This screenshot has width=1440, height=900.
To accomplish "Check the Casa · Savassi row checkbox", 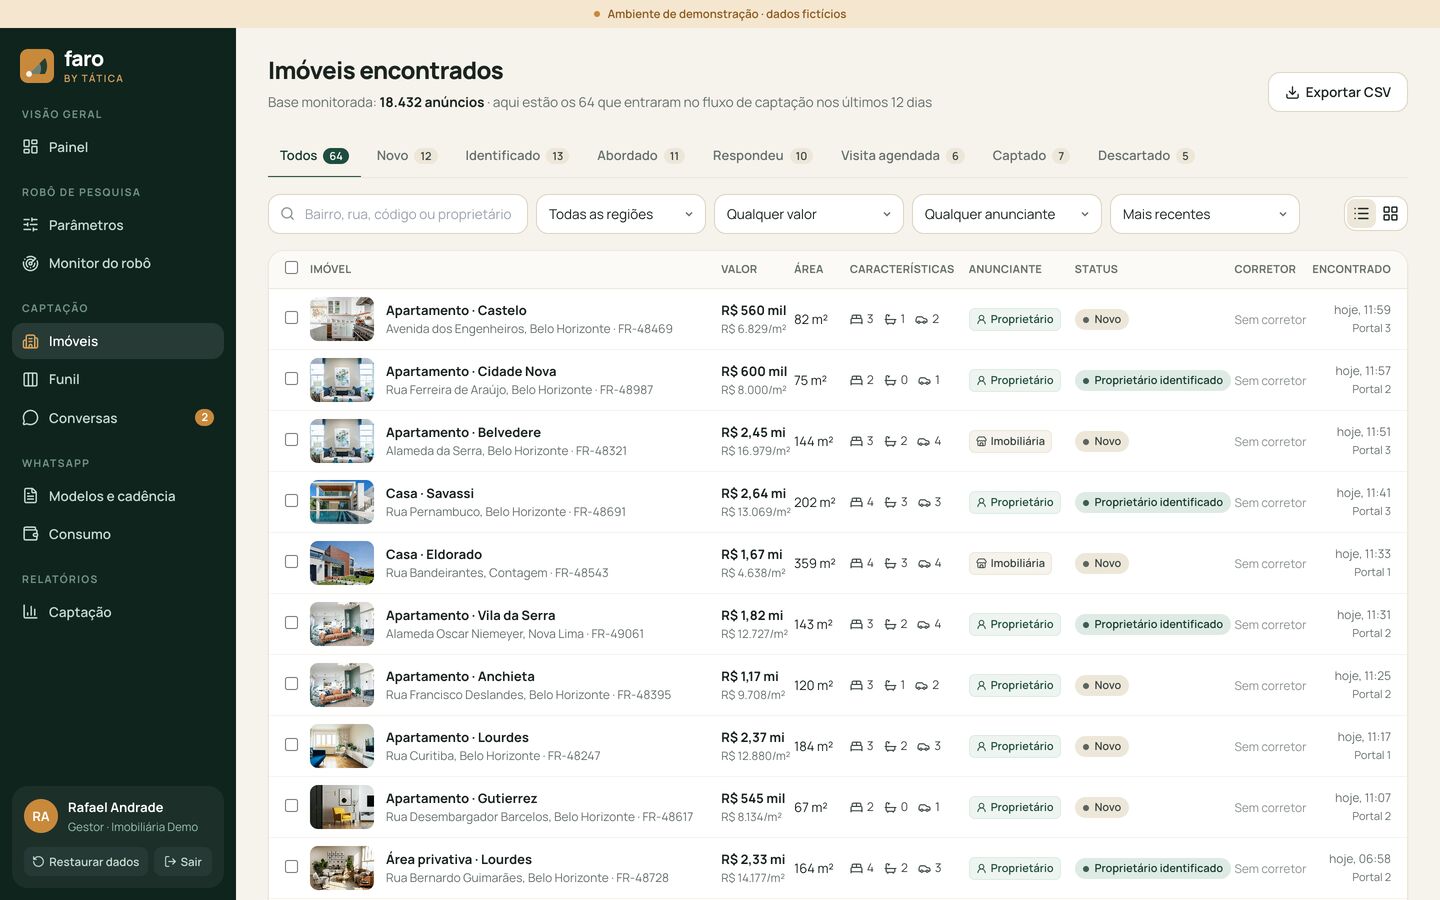I will click(x=291, y=501).
